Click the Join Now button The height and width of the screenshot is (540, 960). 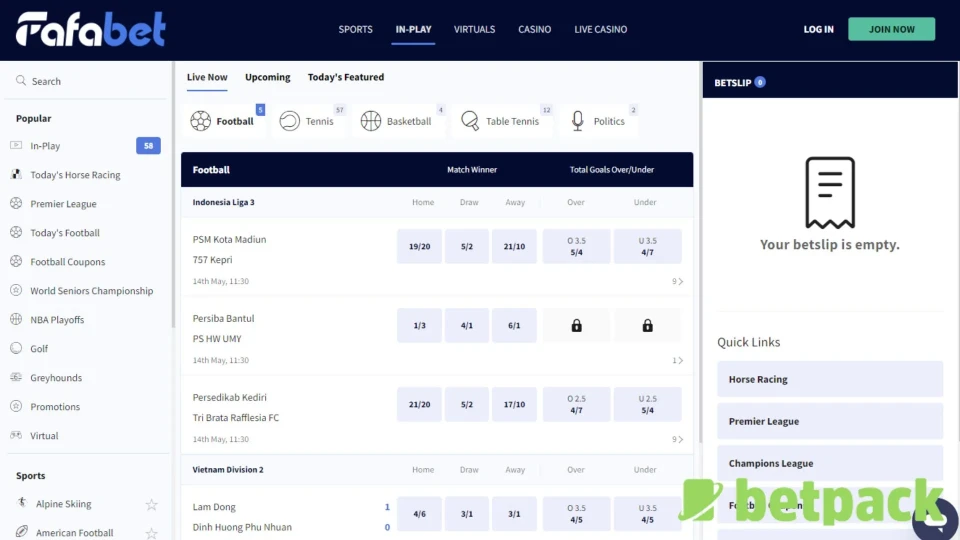pyautogui.click(x=891, y=29)
